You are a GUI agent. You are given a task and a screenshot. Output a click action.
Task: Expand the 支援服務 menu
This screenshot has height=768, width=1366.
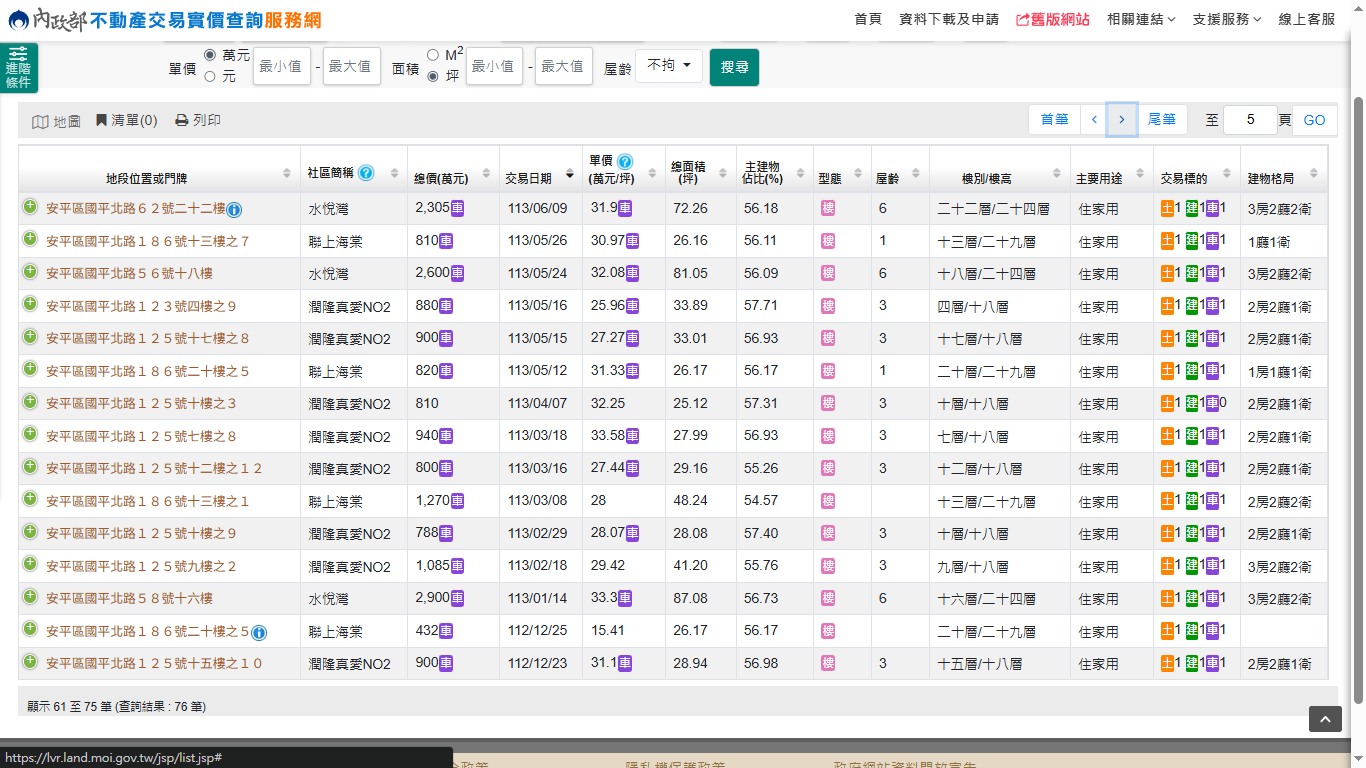[1227, 19]
